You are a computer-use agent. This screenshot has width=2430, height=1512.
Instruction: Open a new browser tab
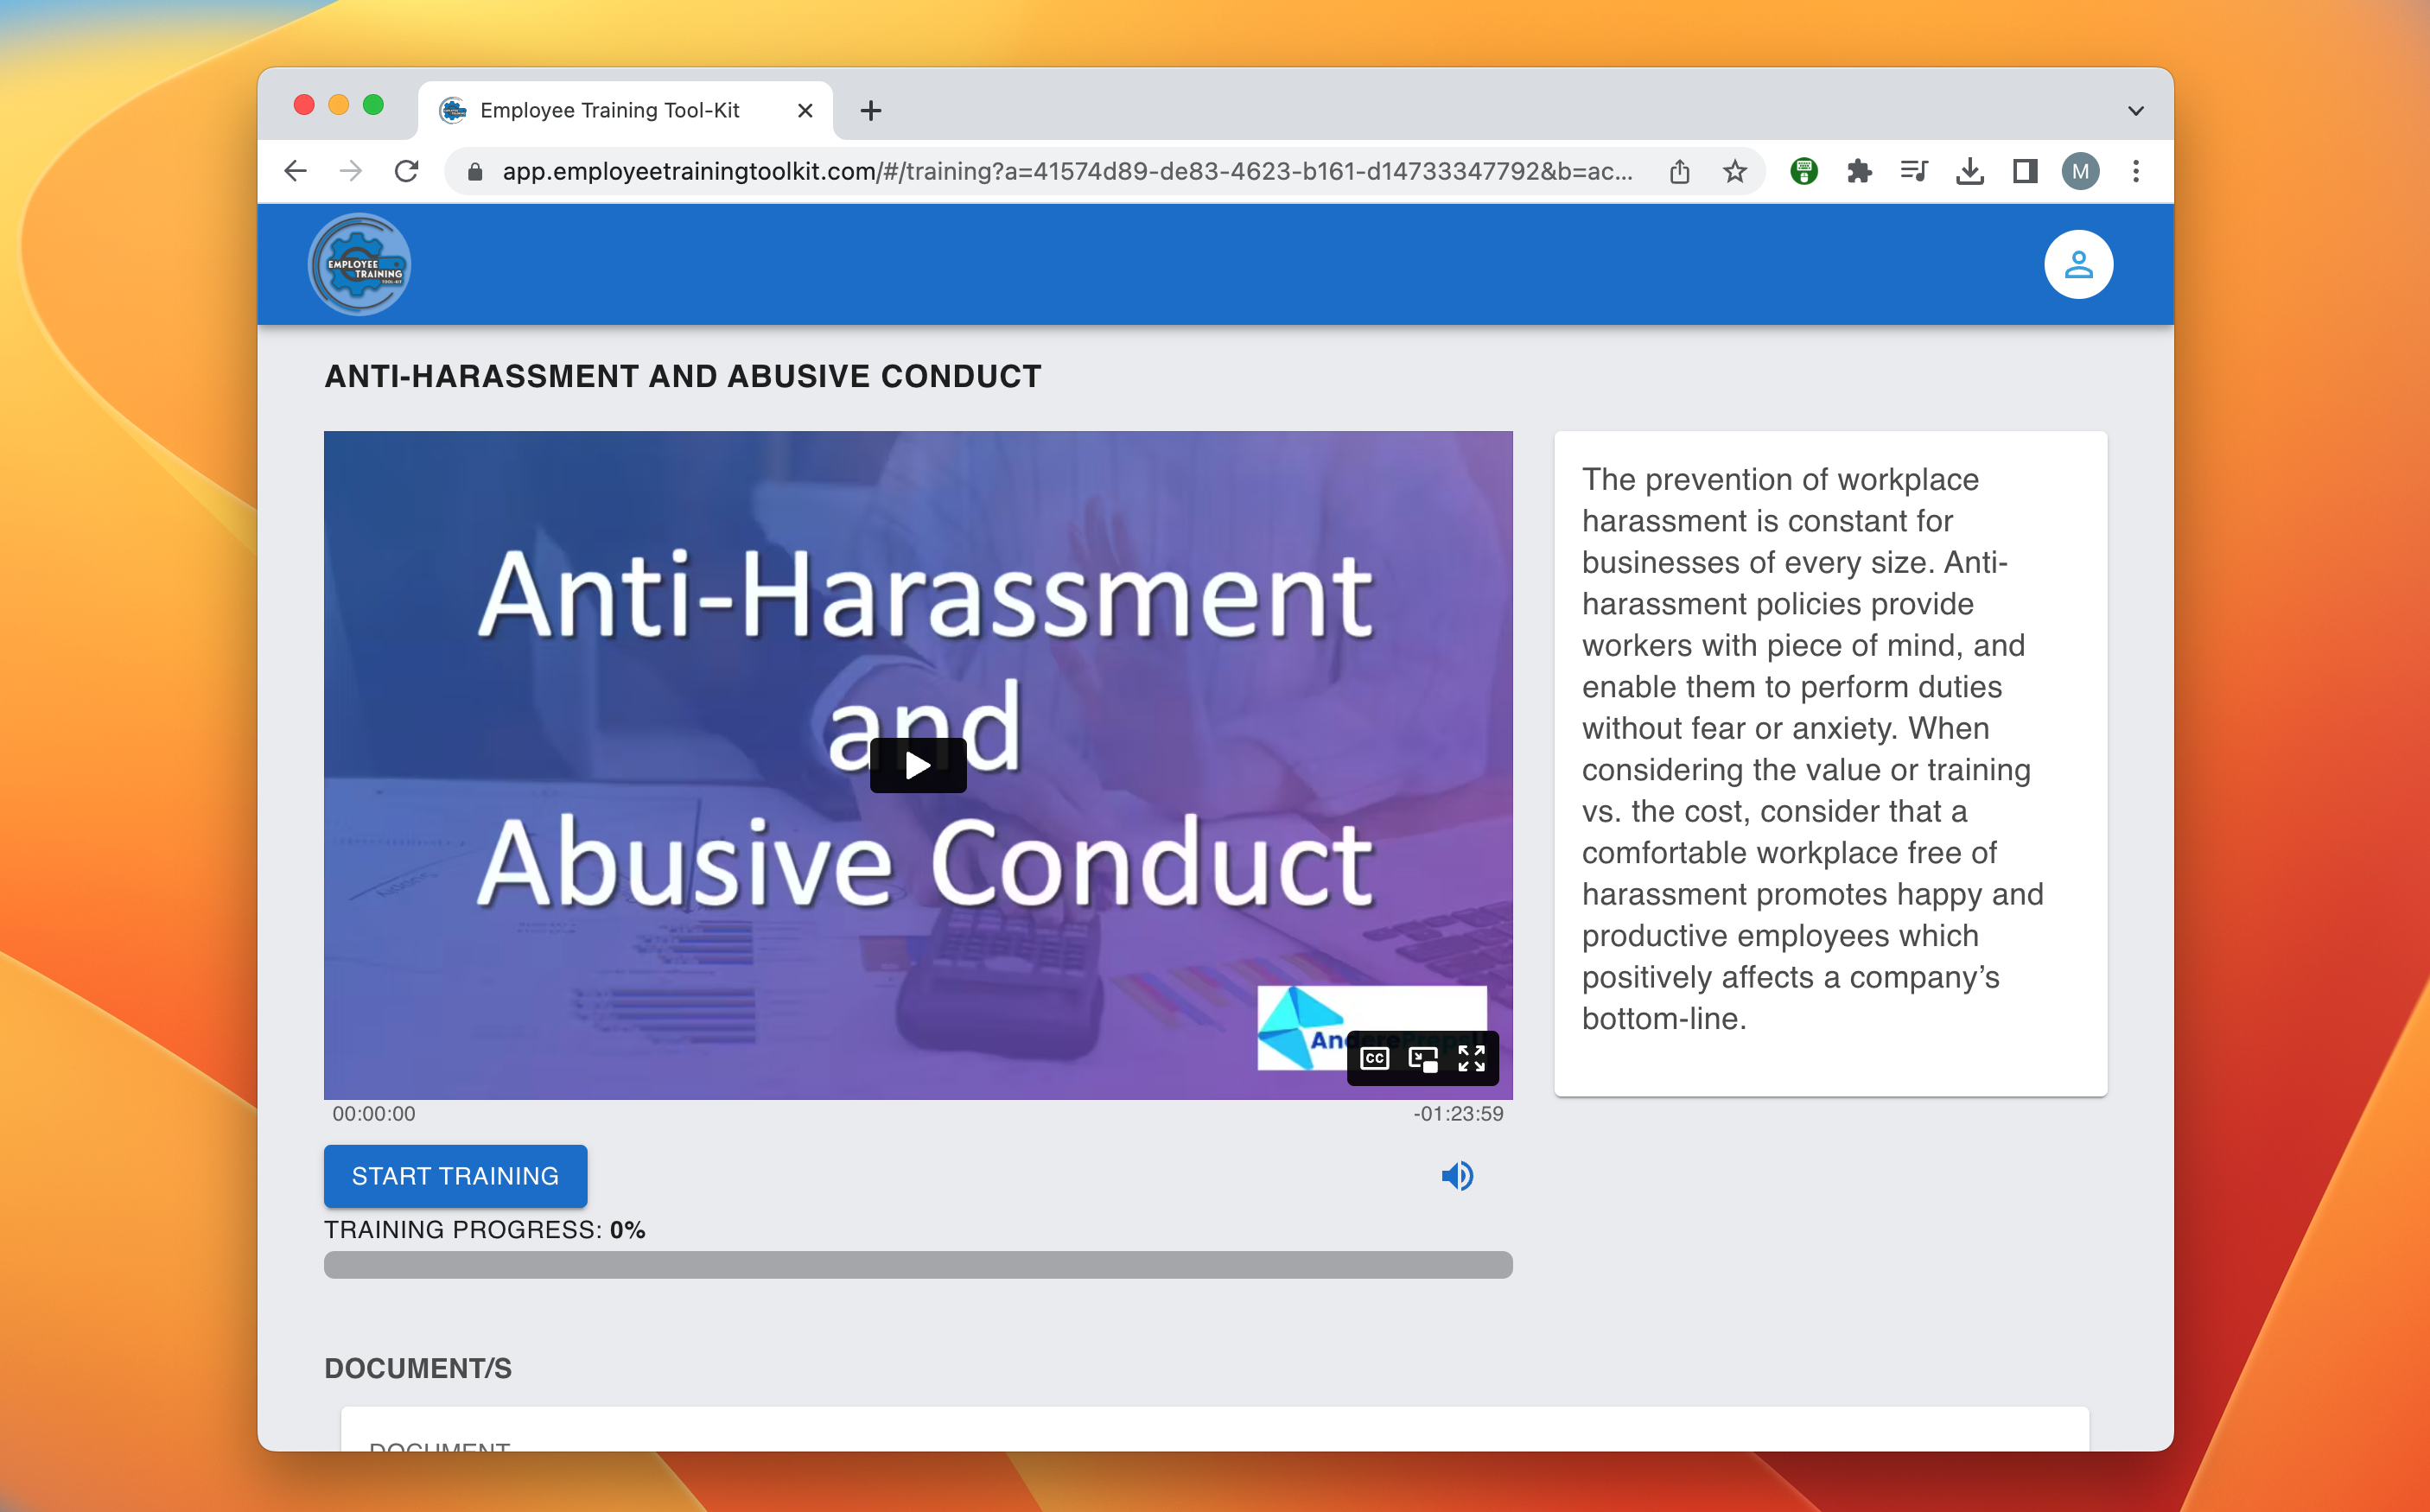tap(870, 110)
